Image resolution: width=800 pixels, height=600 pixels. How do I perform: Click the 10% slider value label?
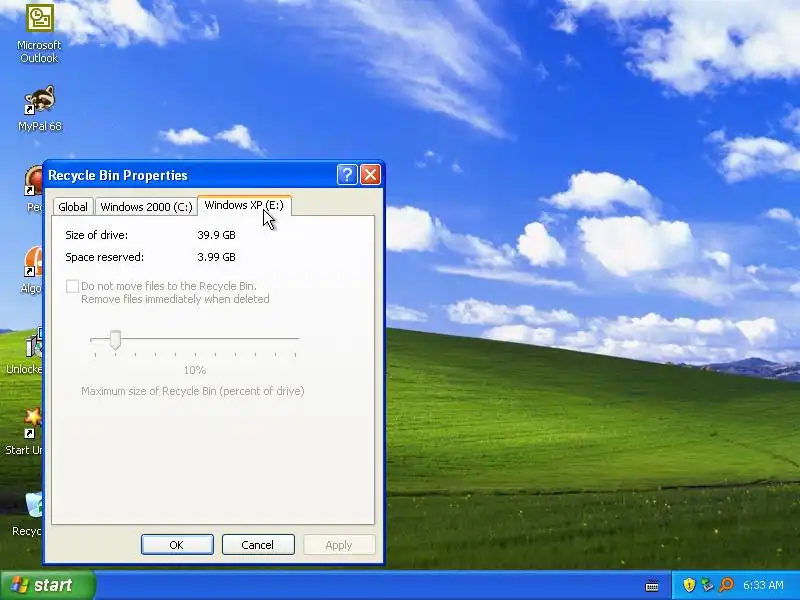tap(194, 370)
